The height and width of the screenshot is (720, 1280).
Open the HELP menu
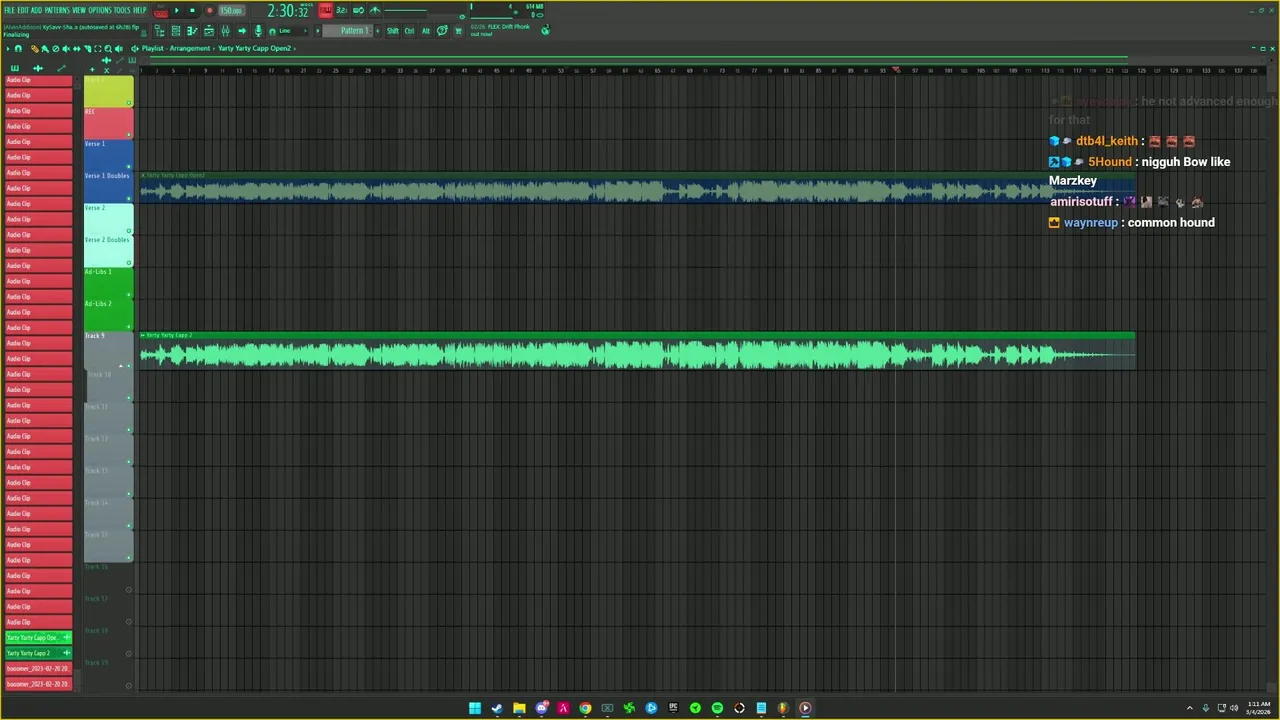[x=139, y=10]
